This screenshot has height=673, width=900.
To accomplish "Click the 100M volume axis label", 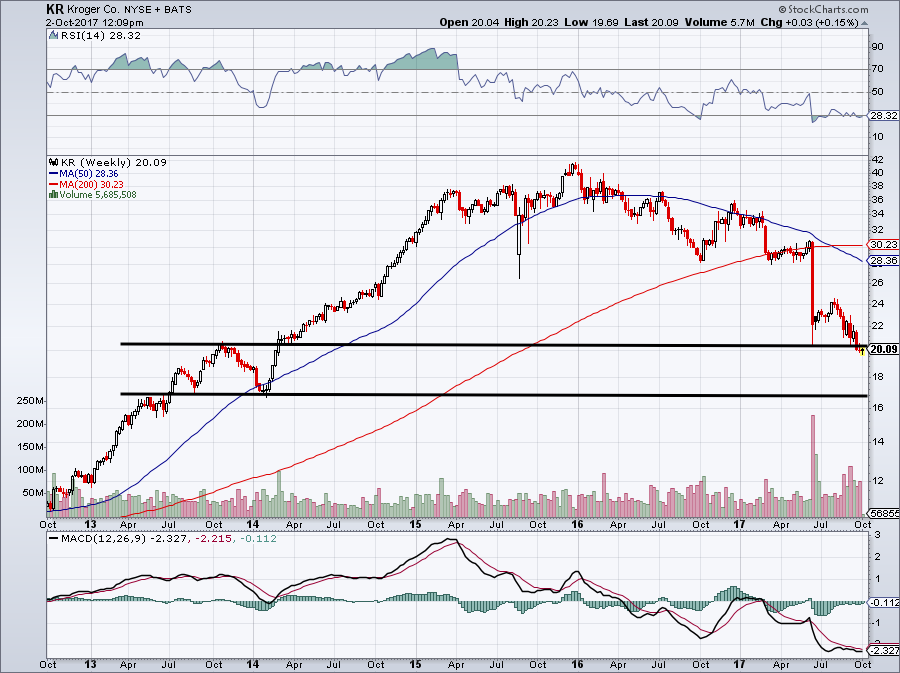I will coord(30,470).
